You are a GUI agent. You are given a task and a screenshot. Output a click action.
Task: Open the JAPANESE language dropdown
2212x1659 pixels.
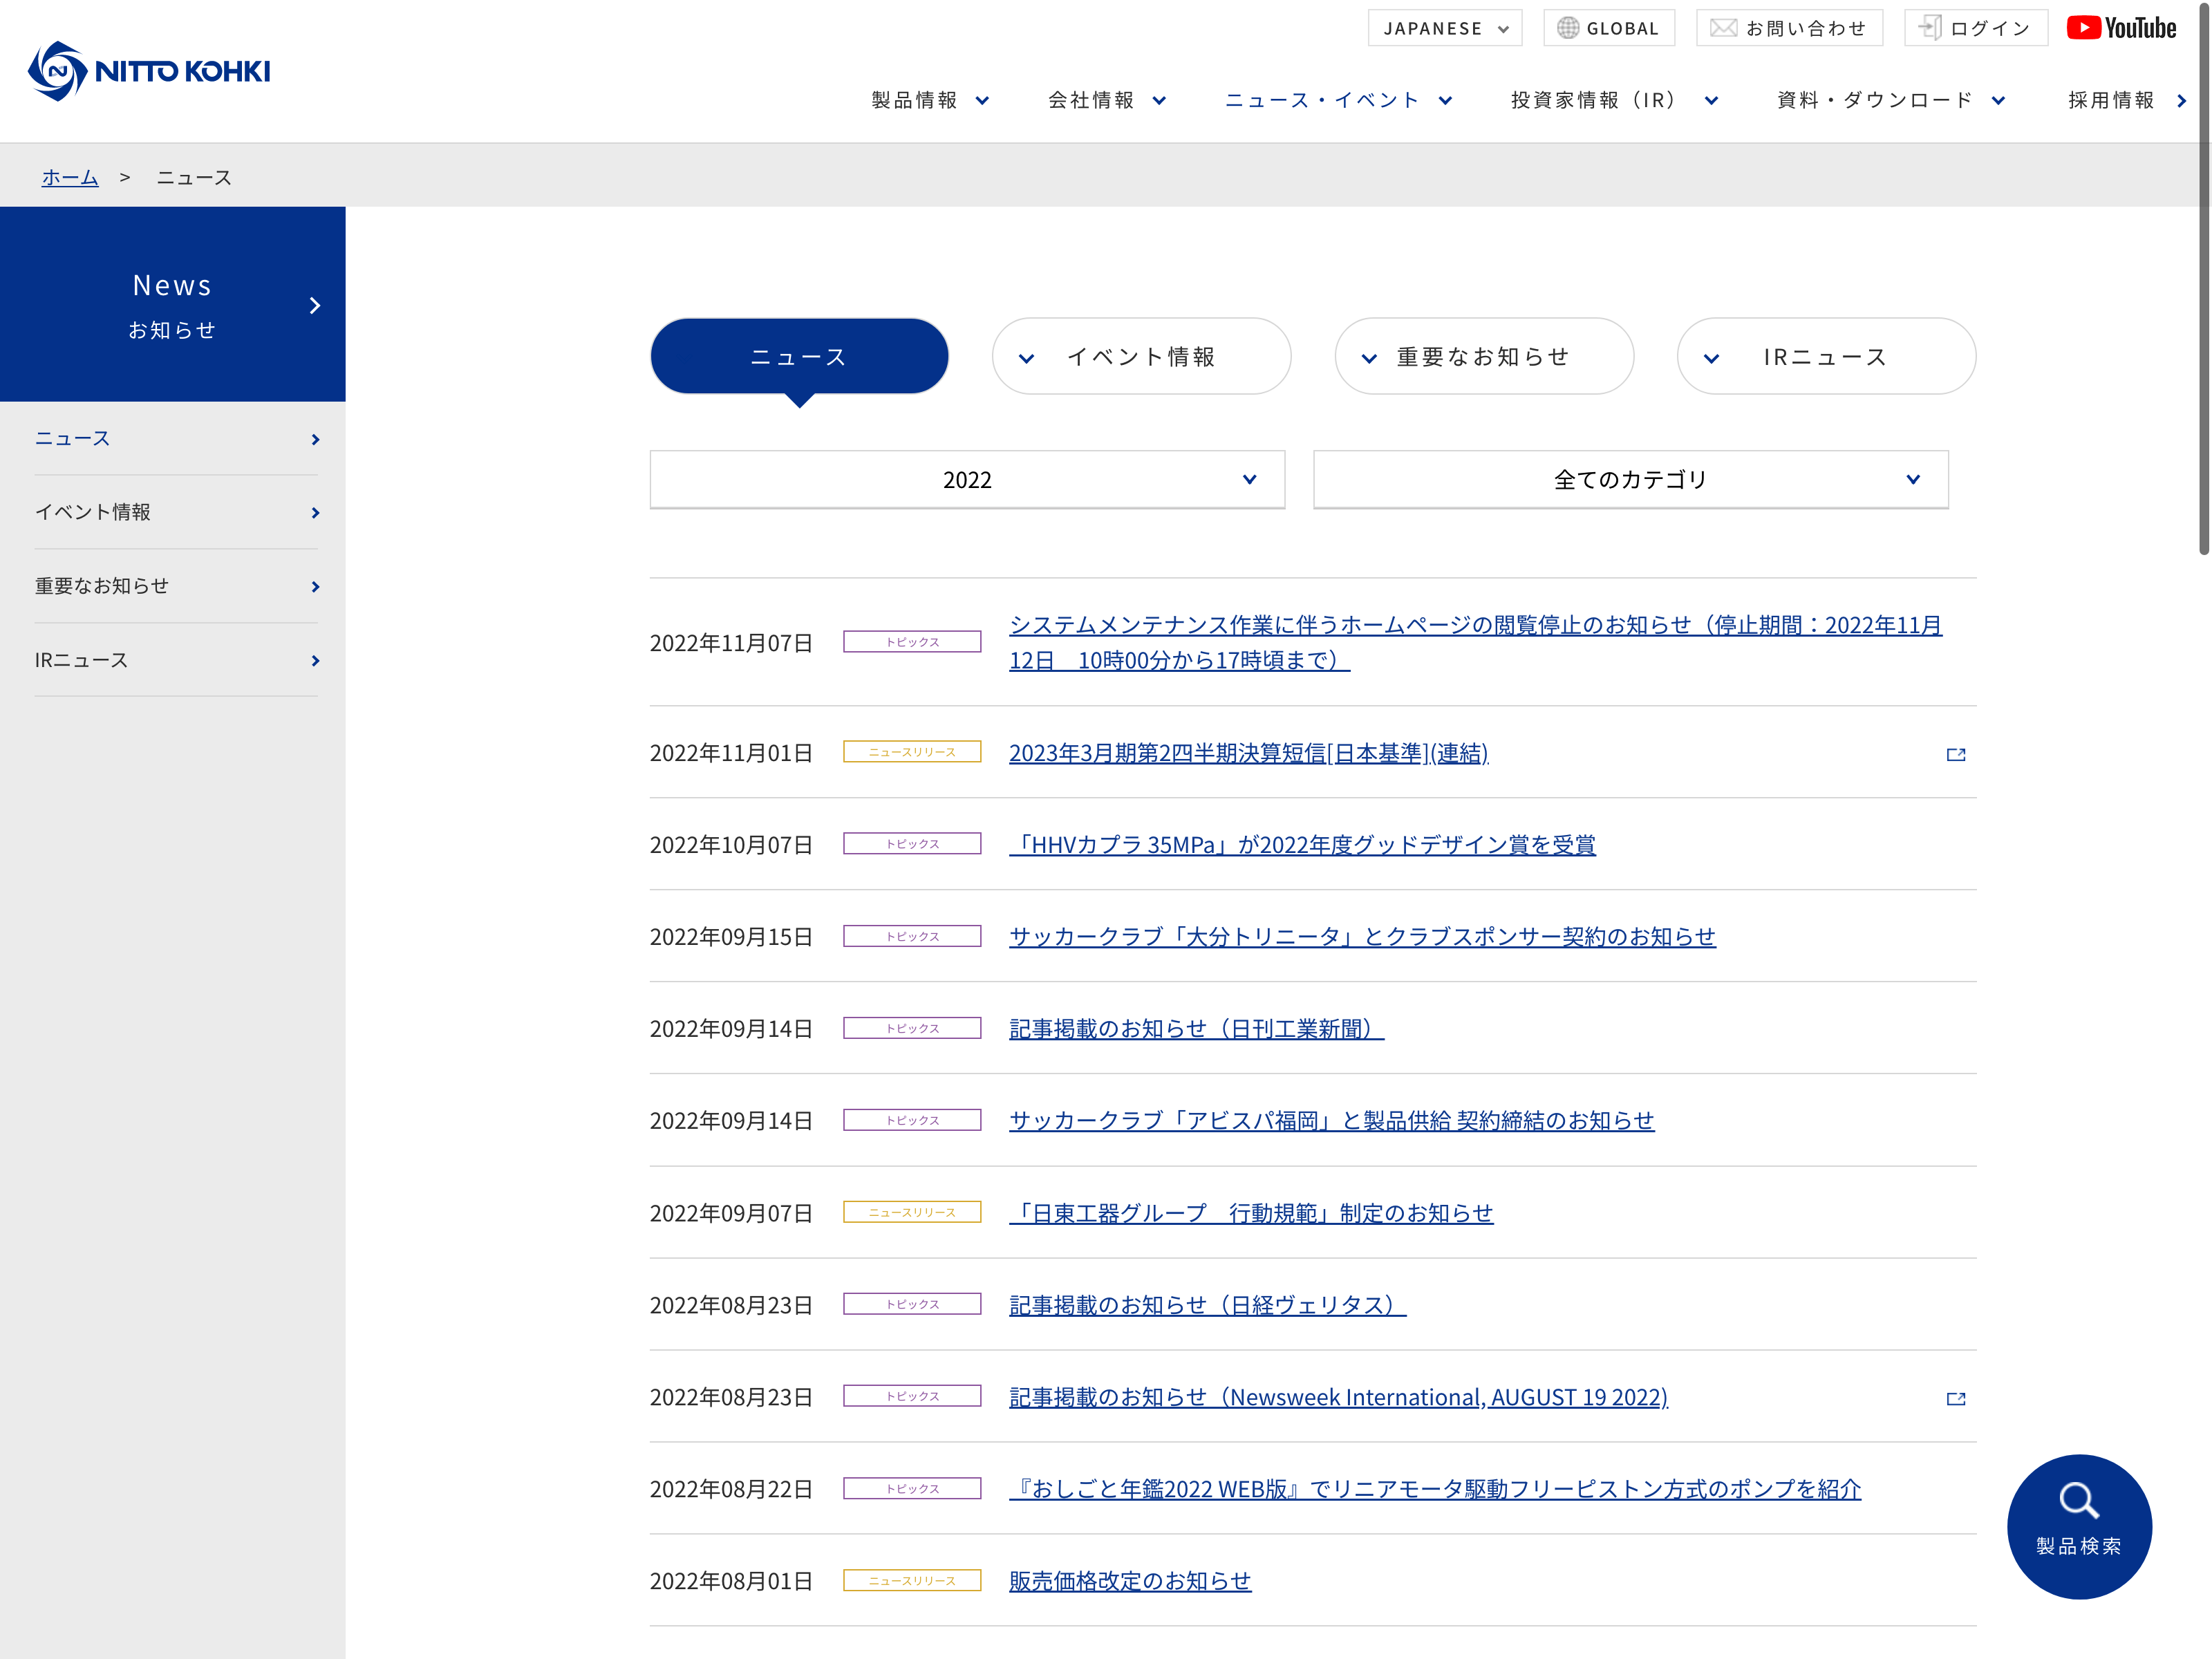(1444, 28)
